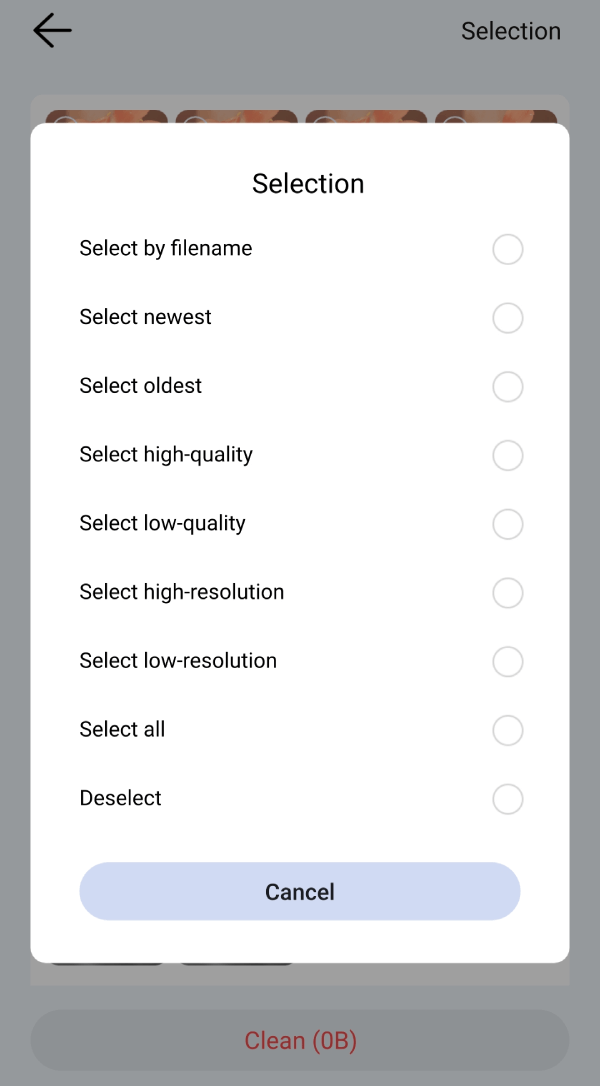The image size is (600, 1086).
Task: Activate the Deselect option
Action: 507,799
